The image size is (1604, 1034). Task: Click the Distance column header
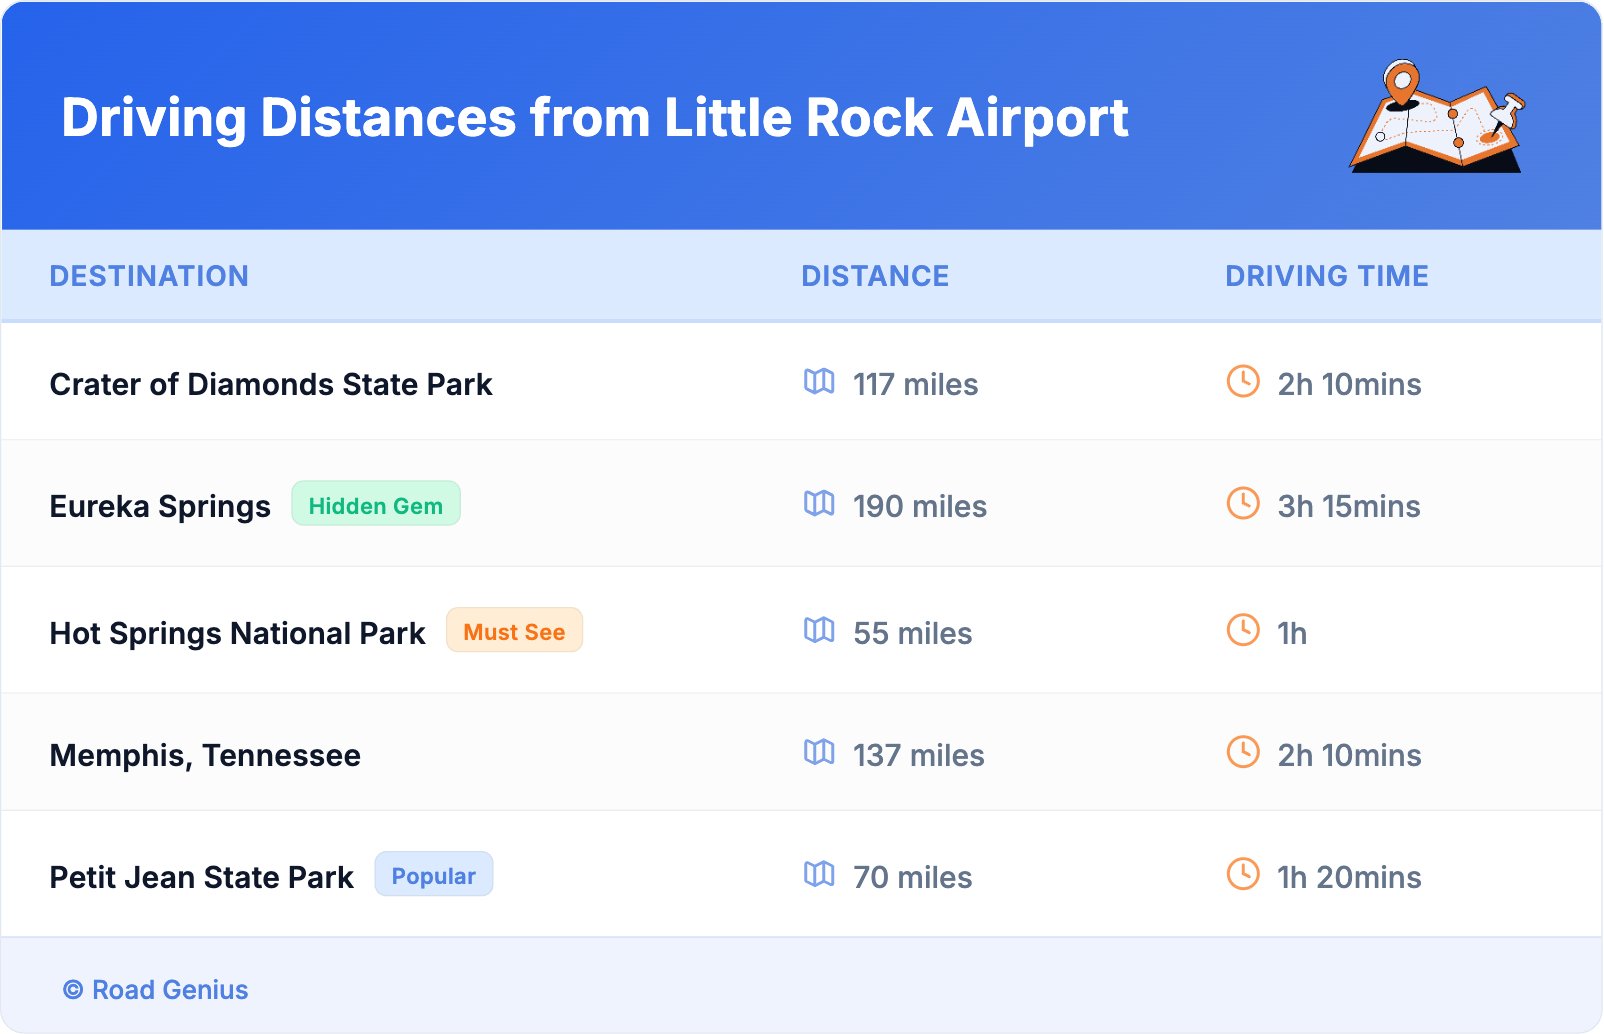click(875, 276)
